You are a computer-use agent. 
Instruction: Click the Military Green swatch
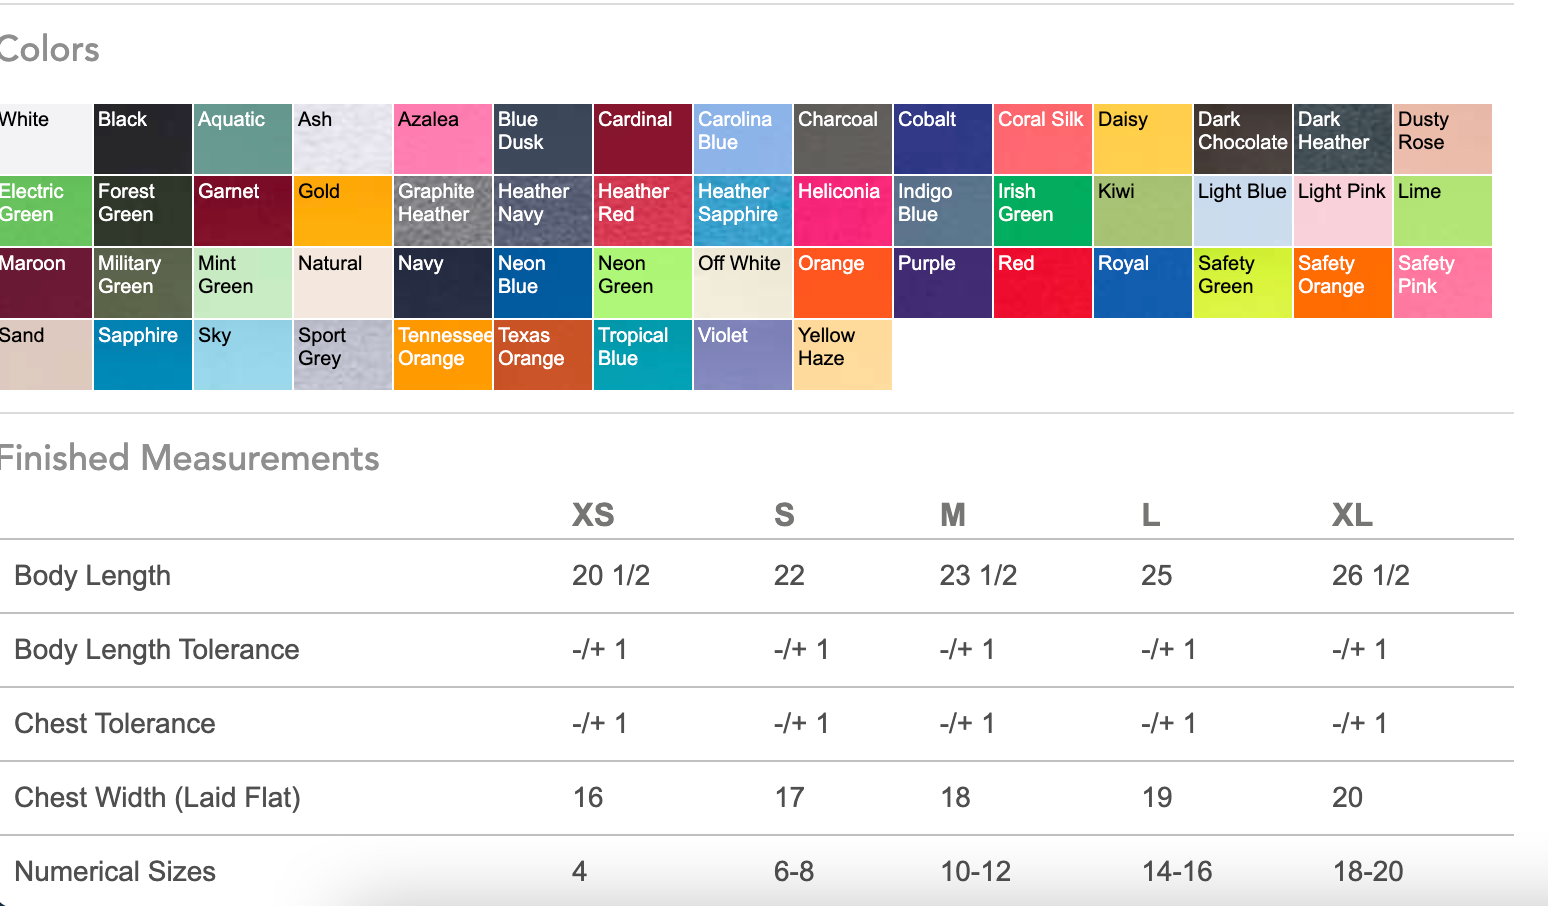[x=143, y=283]
